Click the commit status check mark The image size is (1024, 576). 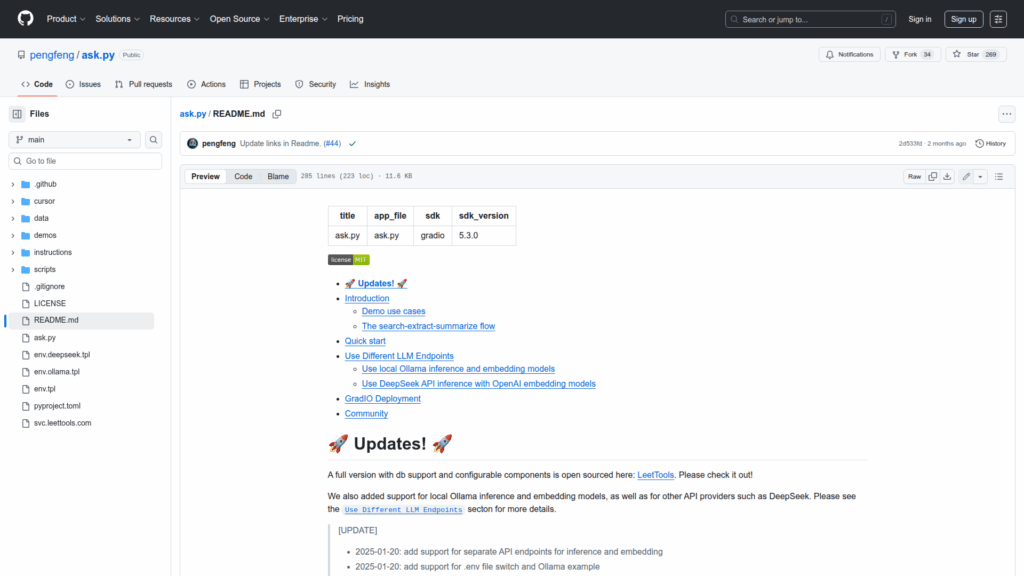pos(353,144)
